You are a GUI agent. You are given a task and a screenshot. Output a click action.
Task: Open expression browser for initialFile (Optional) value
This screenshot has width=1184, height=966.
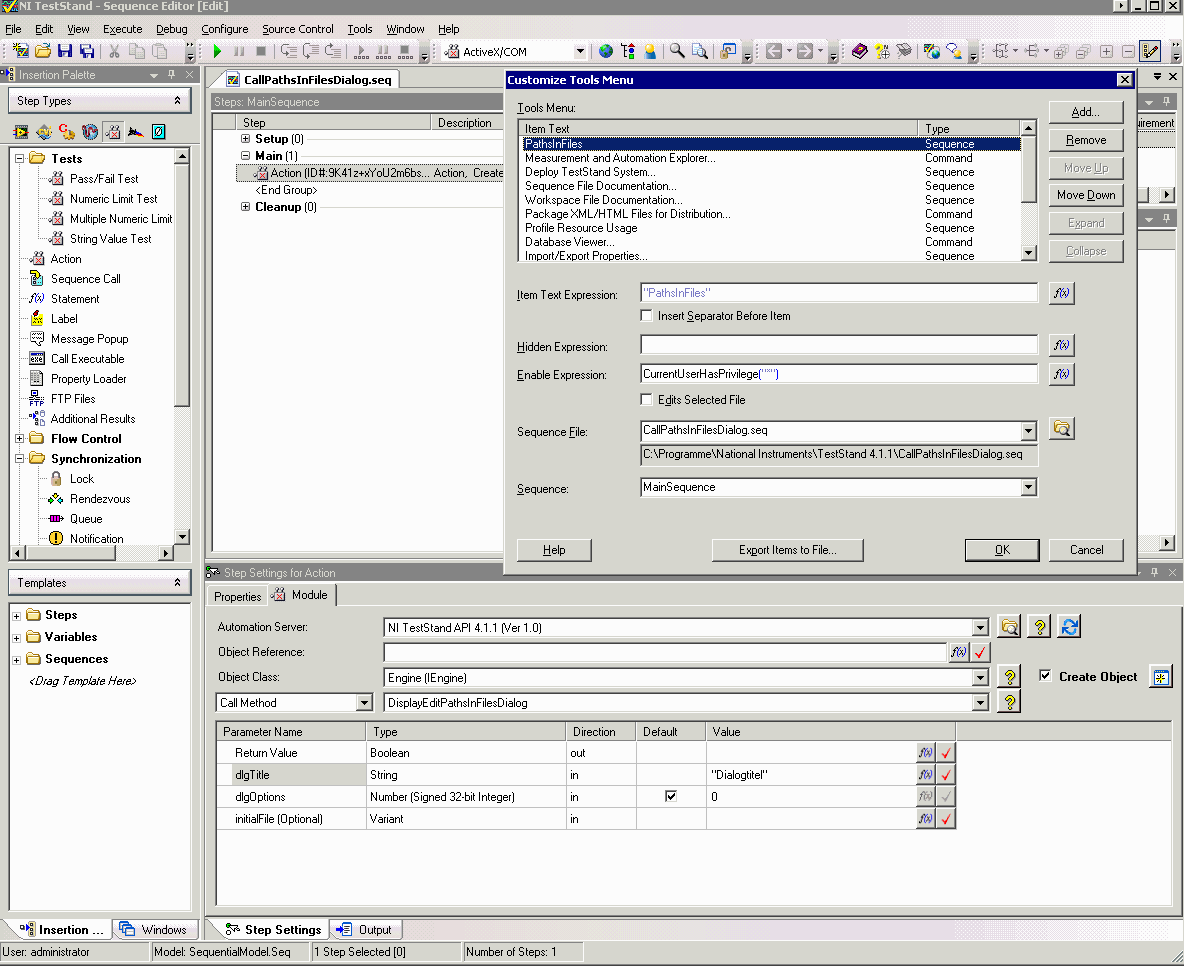pyautogui.click(x=926, y=819)
